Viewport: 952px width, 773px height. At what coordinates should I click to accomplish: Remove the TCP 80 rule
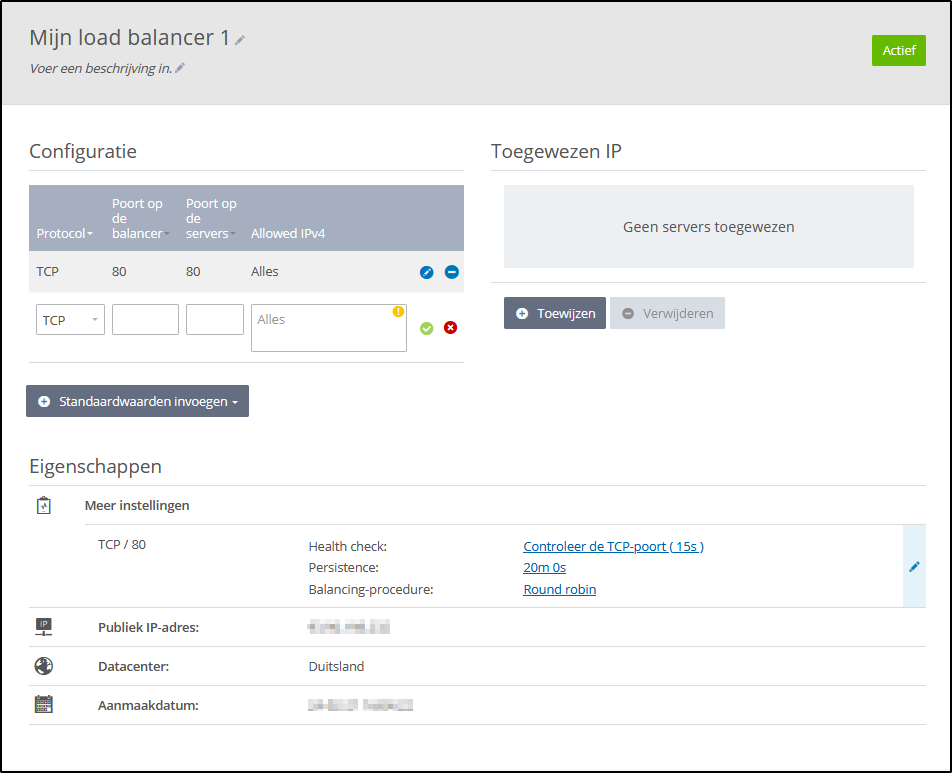point(452,272)
